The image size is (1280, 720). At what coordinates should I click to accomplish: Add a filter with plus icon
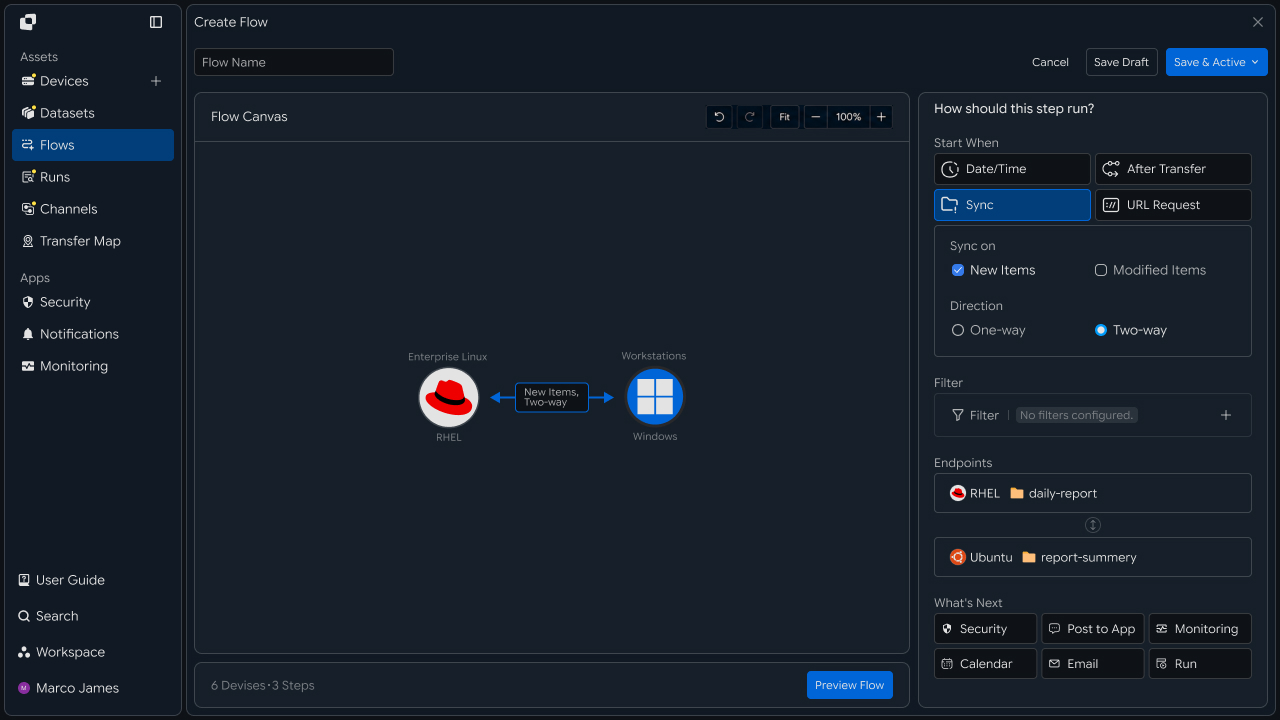[x=1226, y=415]
